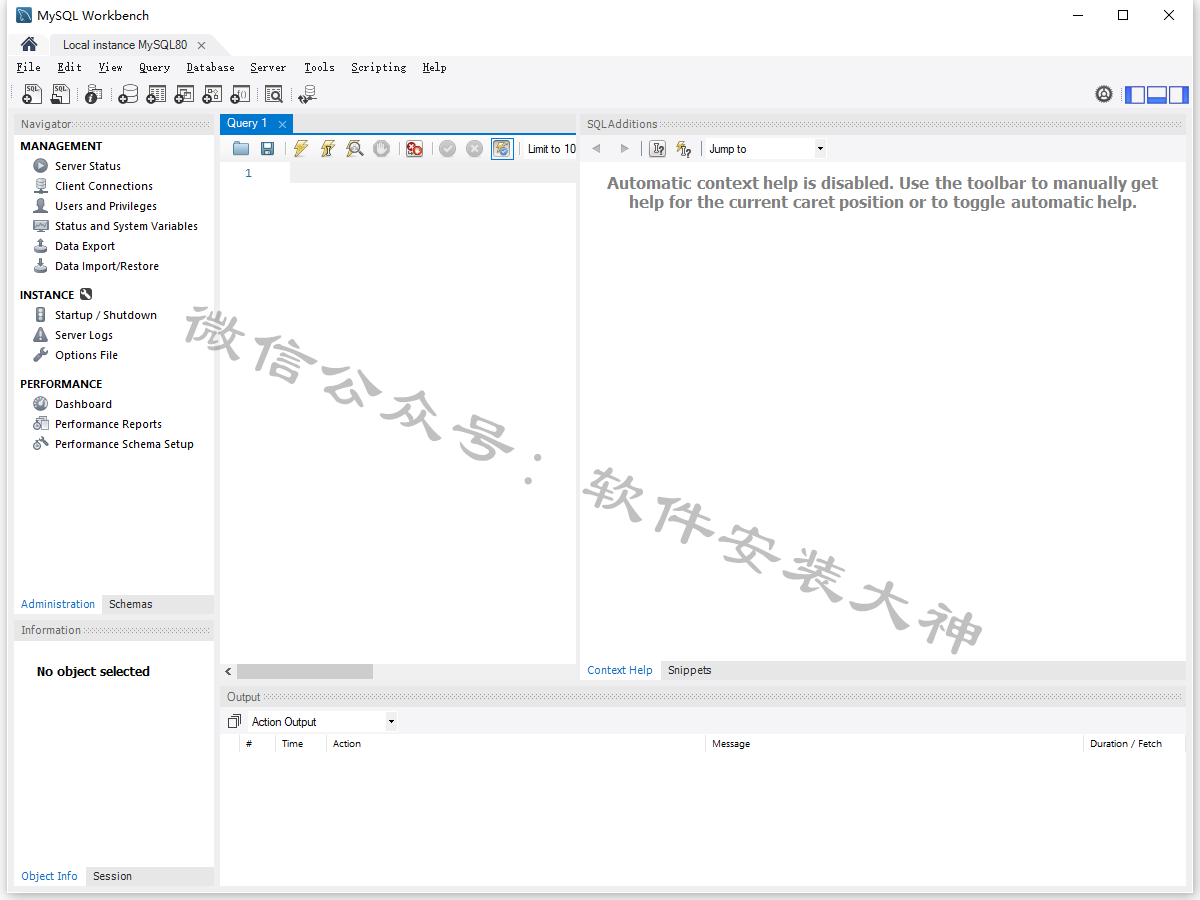Toggle stop-on-error for script execution
Screen dimensions: 1200x900
point(414,149)
